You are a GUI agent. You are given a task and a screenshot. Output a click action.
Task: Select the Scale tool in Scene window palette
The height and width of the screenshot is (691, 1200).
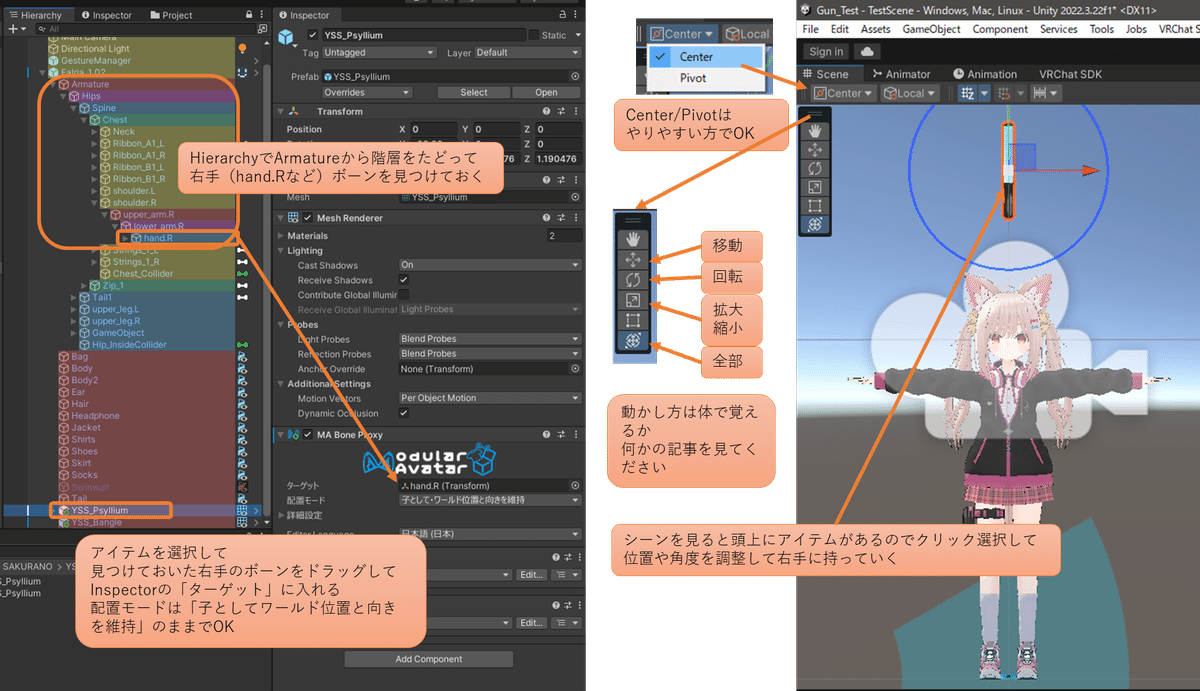(814, 188)
